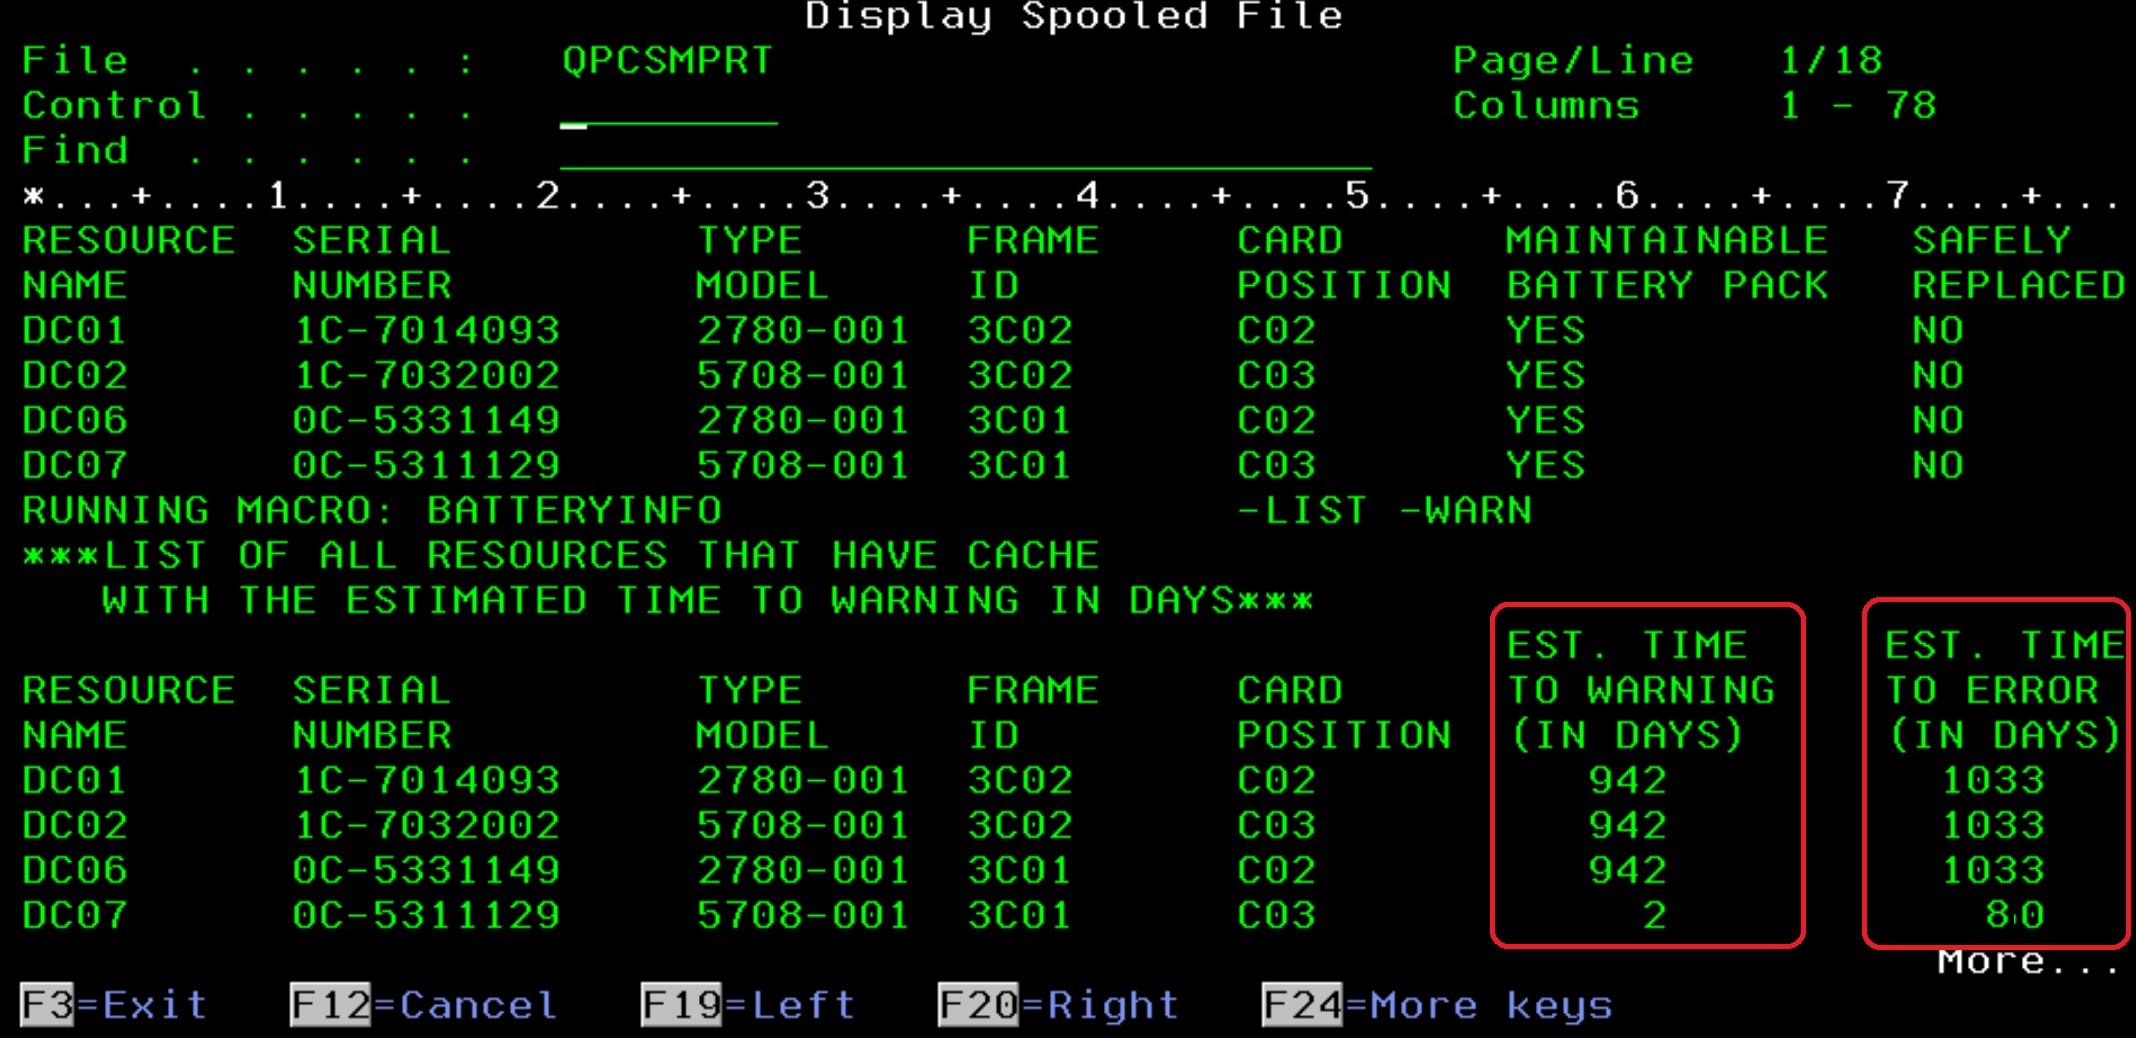Show additional keys with F24=More keys
Image resolution: width=2136 pixels, height=1038 pixels.
point(1437,1005)
